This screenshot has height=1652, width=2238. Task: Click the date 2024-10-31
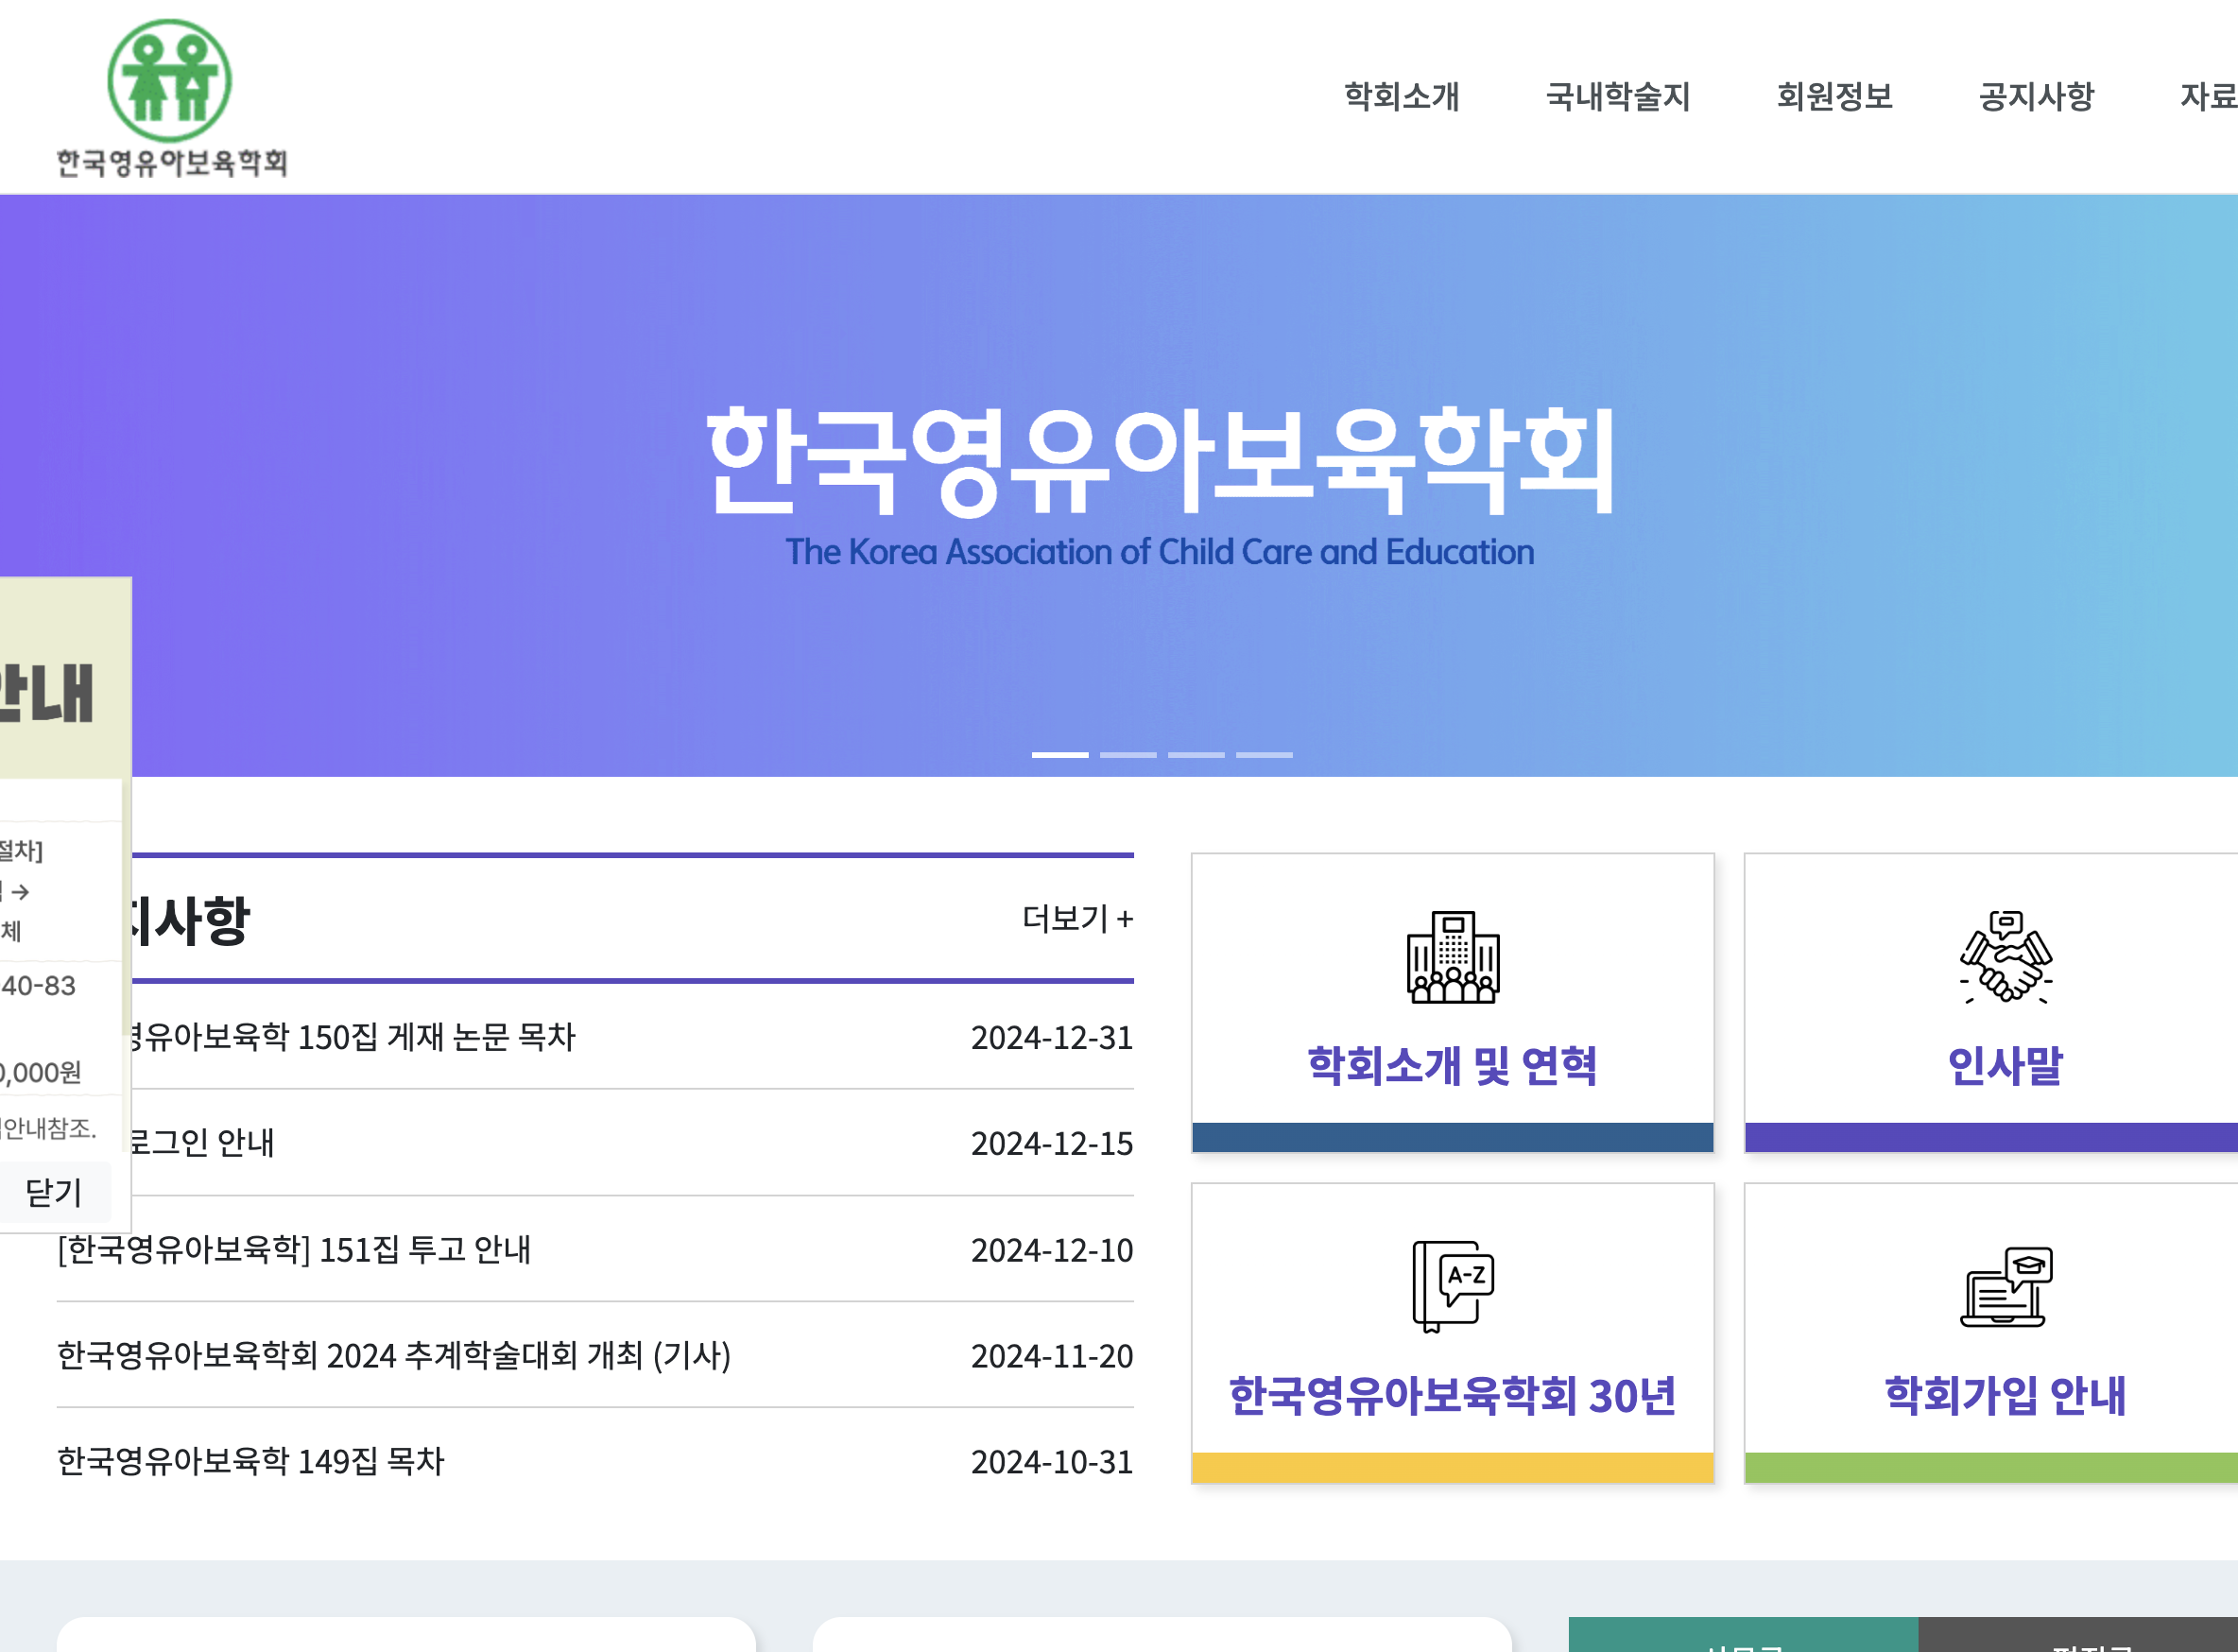1052,1462
